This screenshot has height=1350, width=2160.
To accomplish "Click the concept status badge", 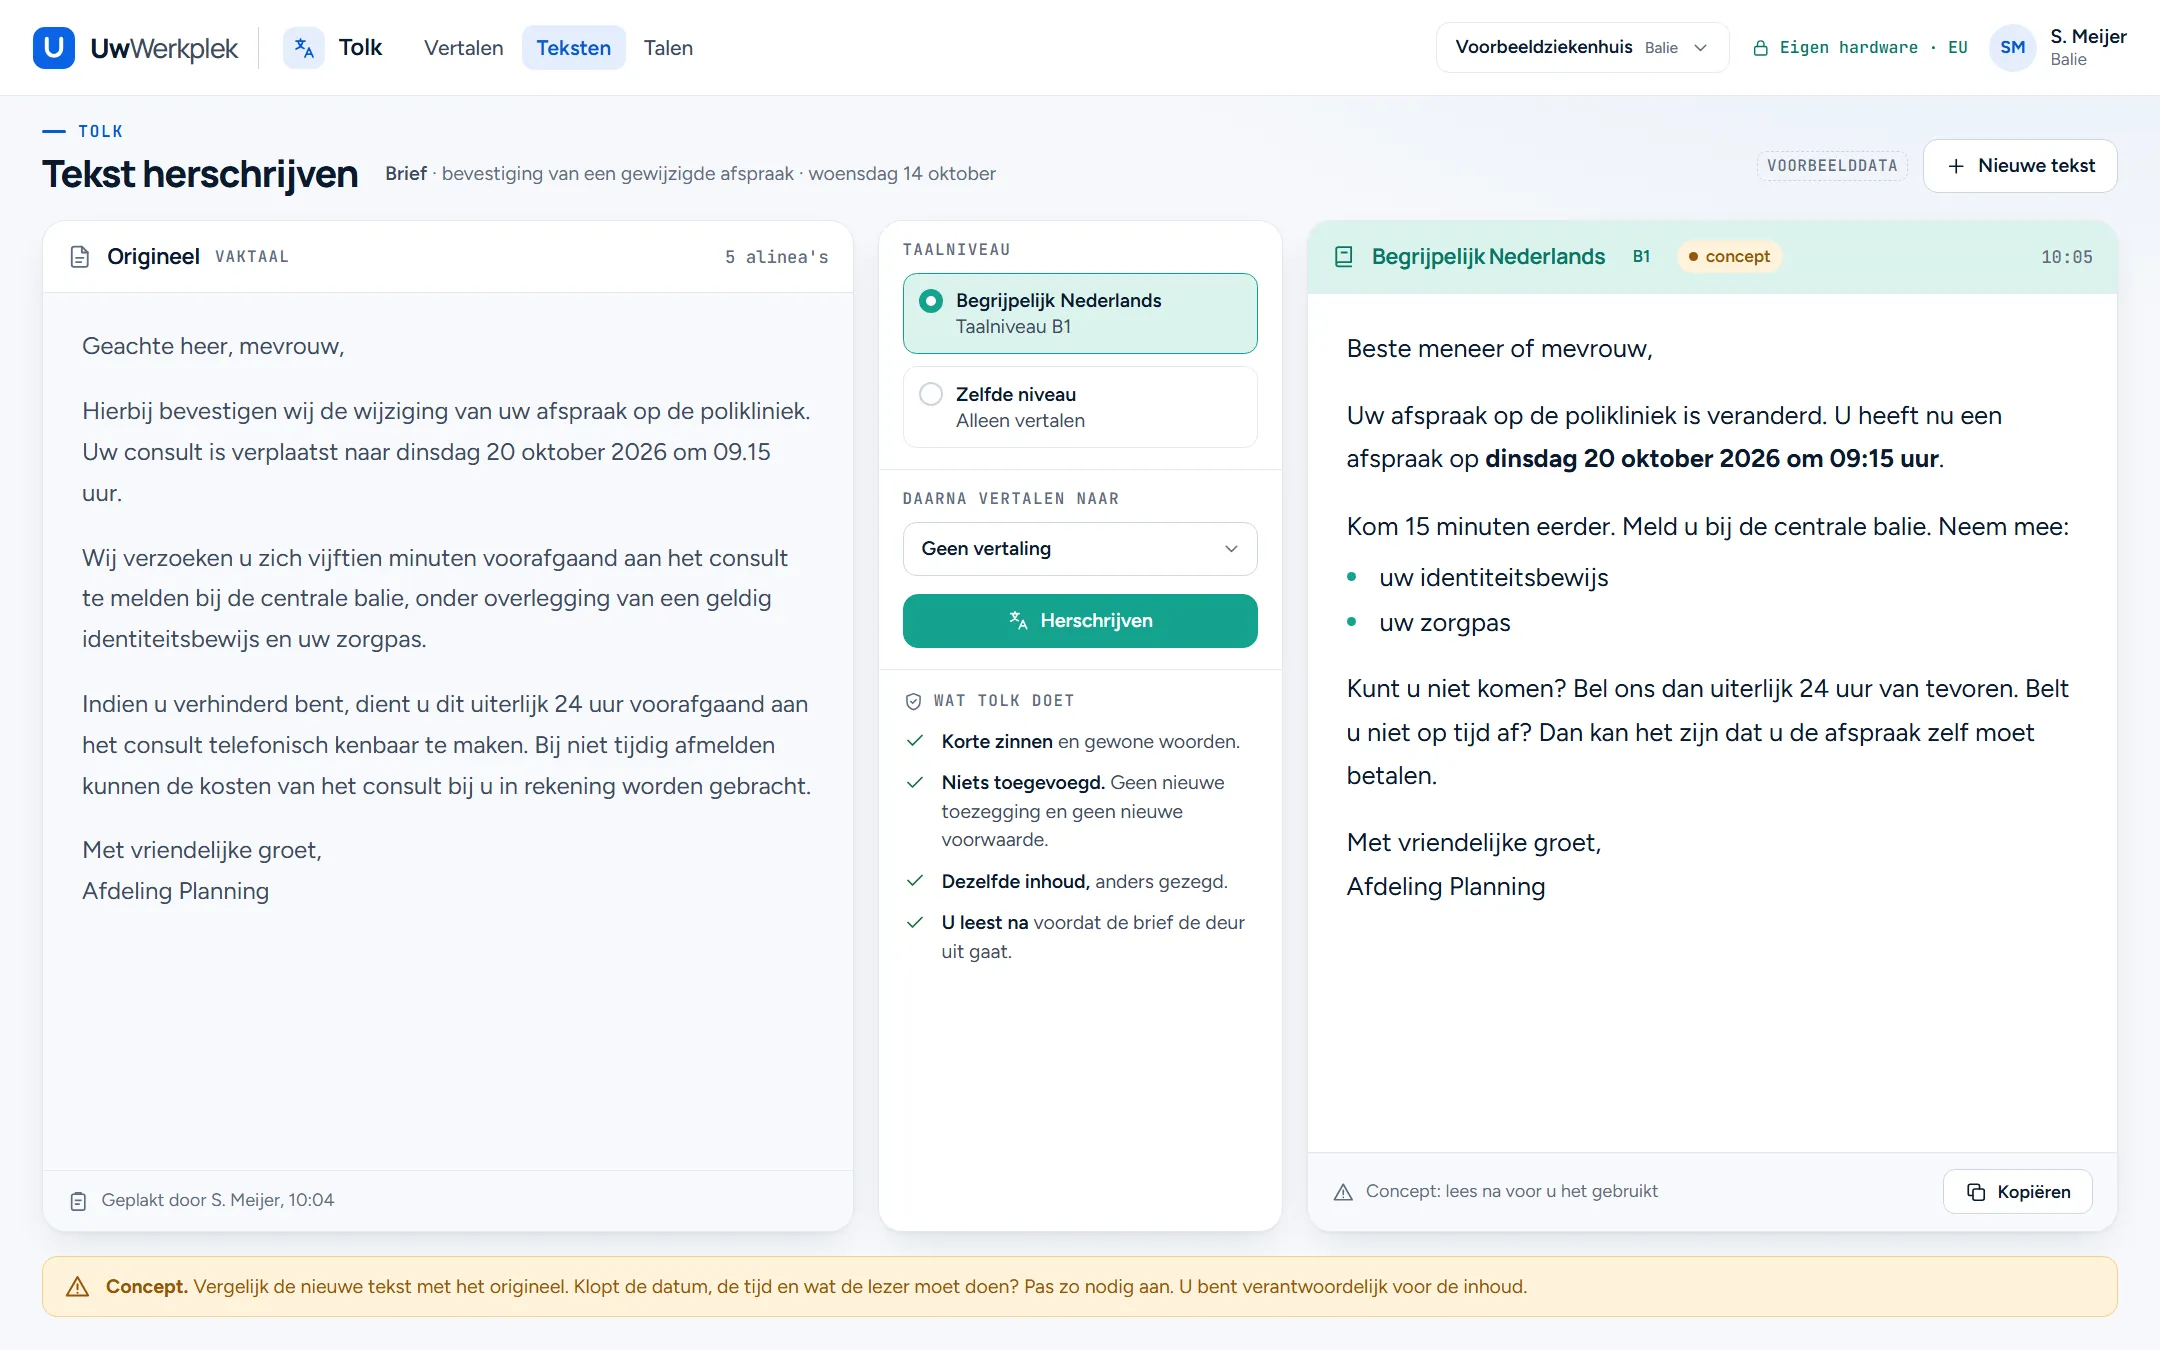I will (x=1729, y=257).
